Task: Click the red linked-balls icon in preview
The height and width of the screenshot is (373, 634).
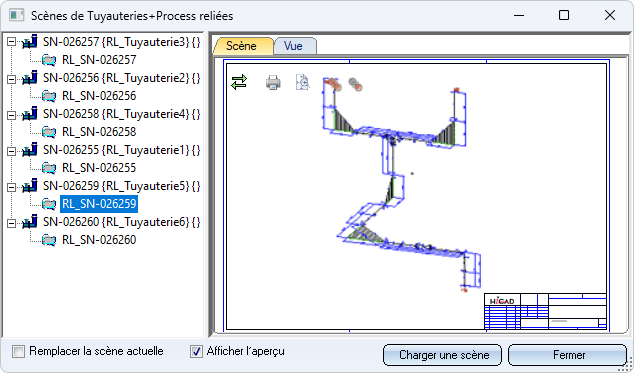Action: pyautogui.click(x=334, y=84)
